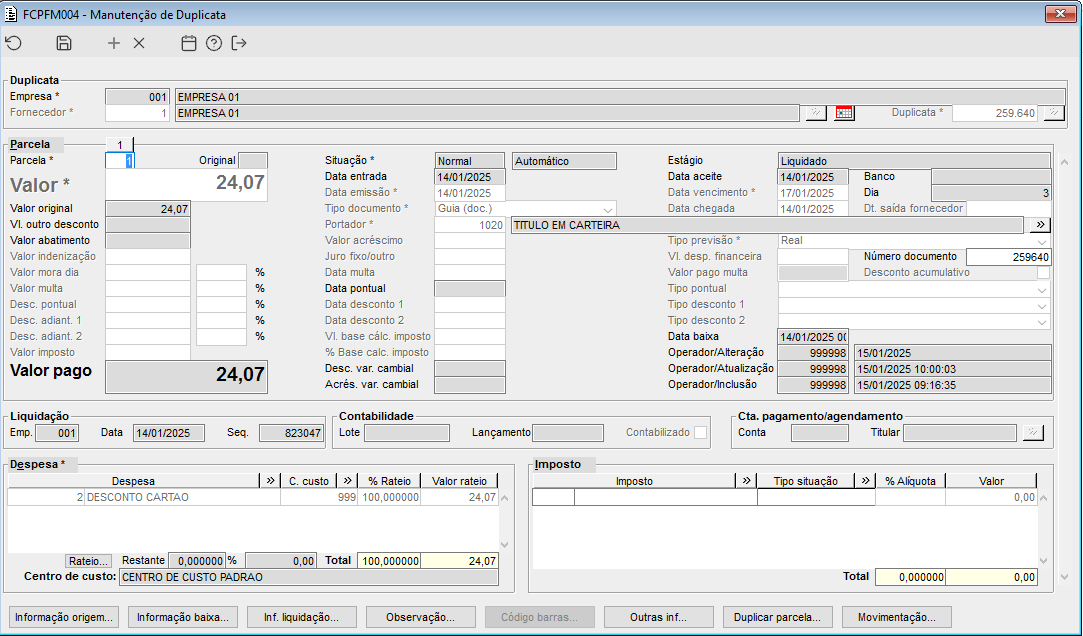Open the Tipo documento dropdown
Screen dimensions: 1083x636
pyautogui.click(x=608, y=209)
